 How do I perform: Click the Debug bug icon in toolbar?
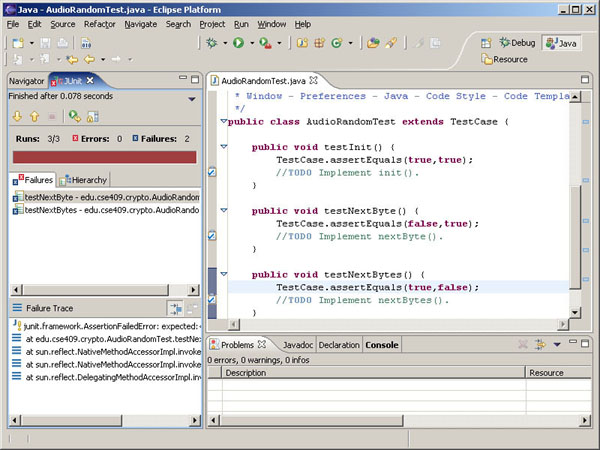[x=211, y=43]
